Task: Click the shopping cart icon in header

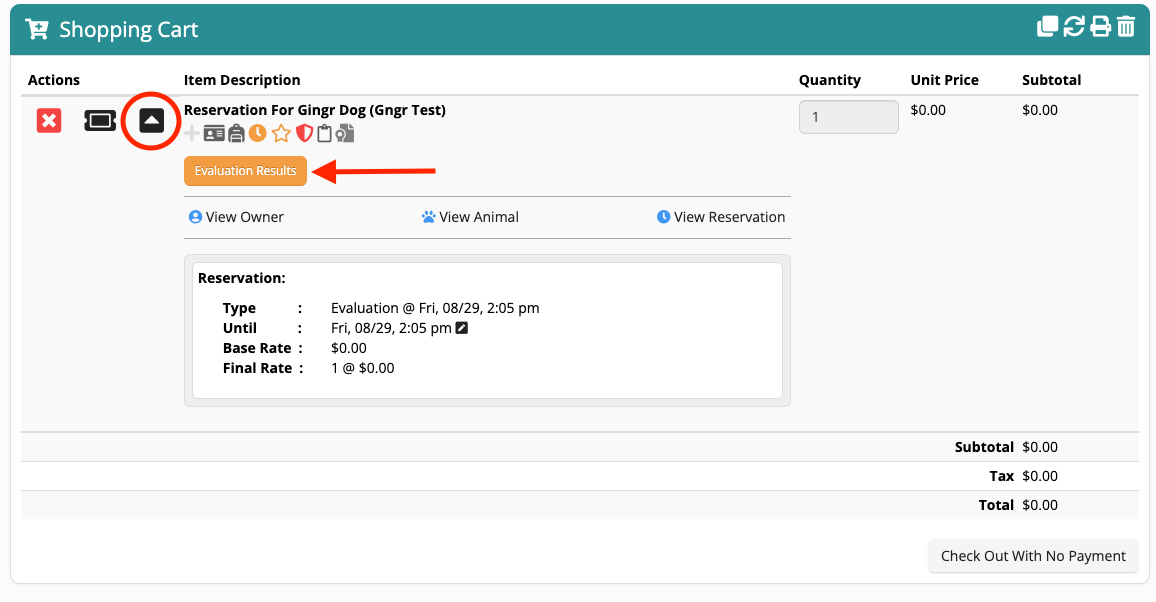Action: (x=37, y=29)
